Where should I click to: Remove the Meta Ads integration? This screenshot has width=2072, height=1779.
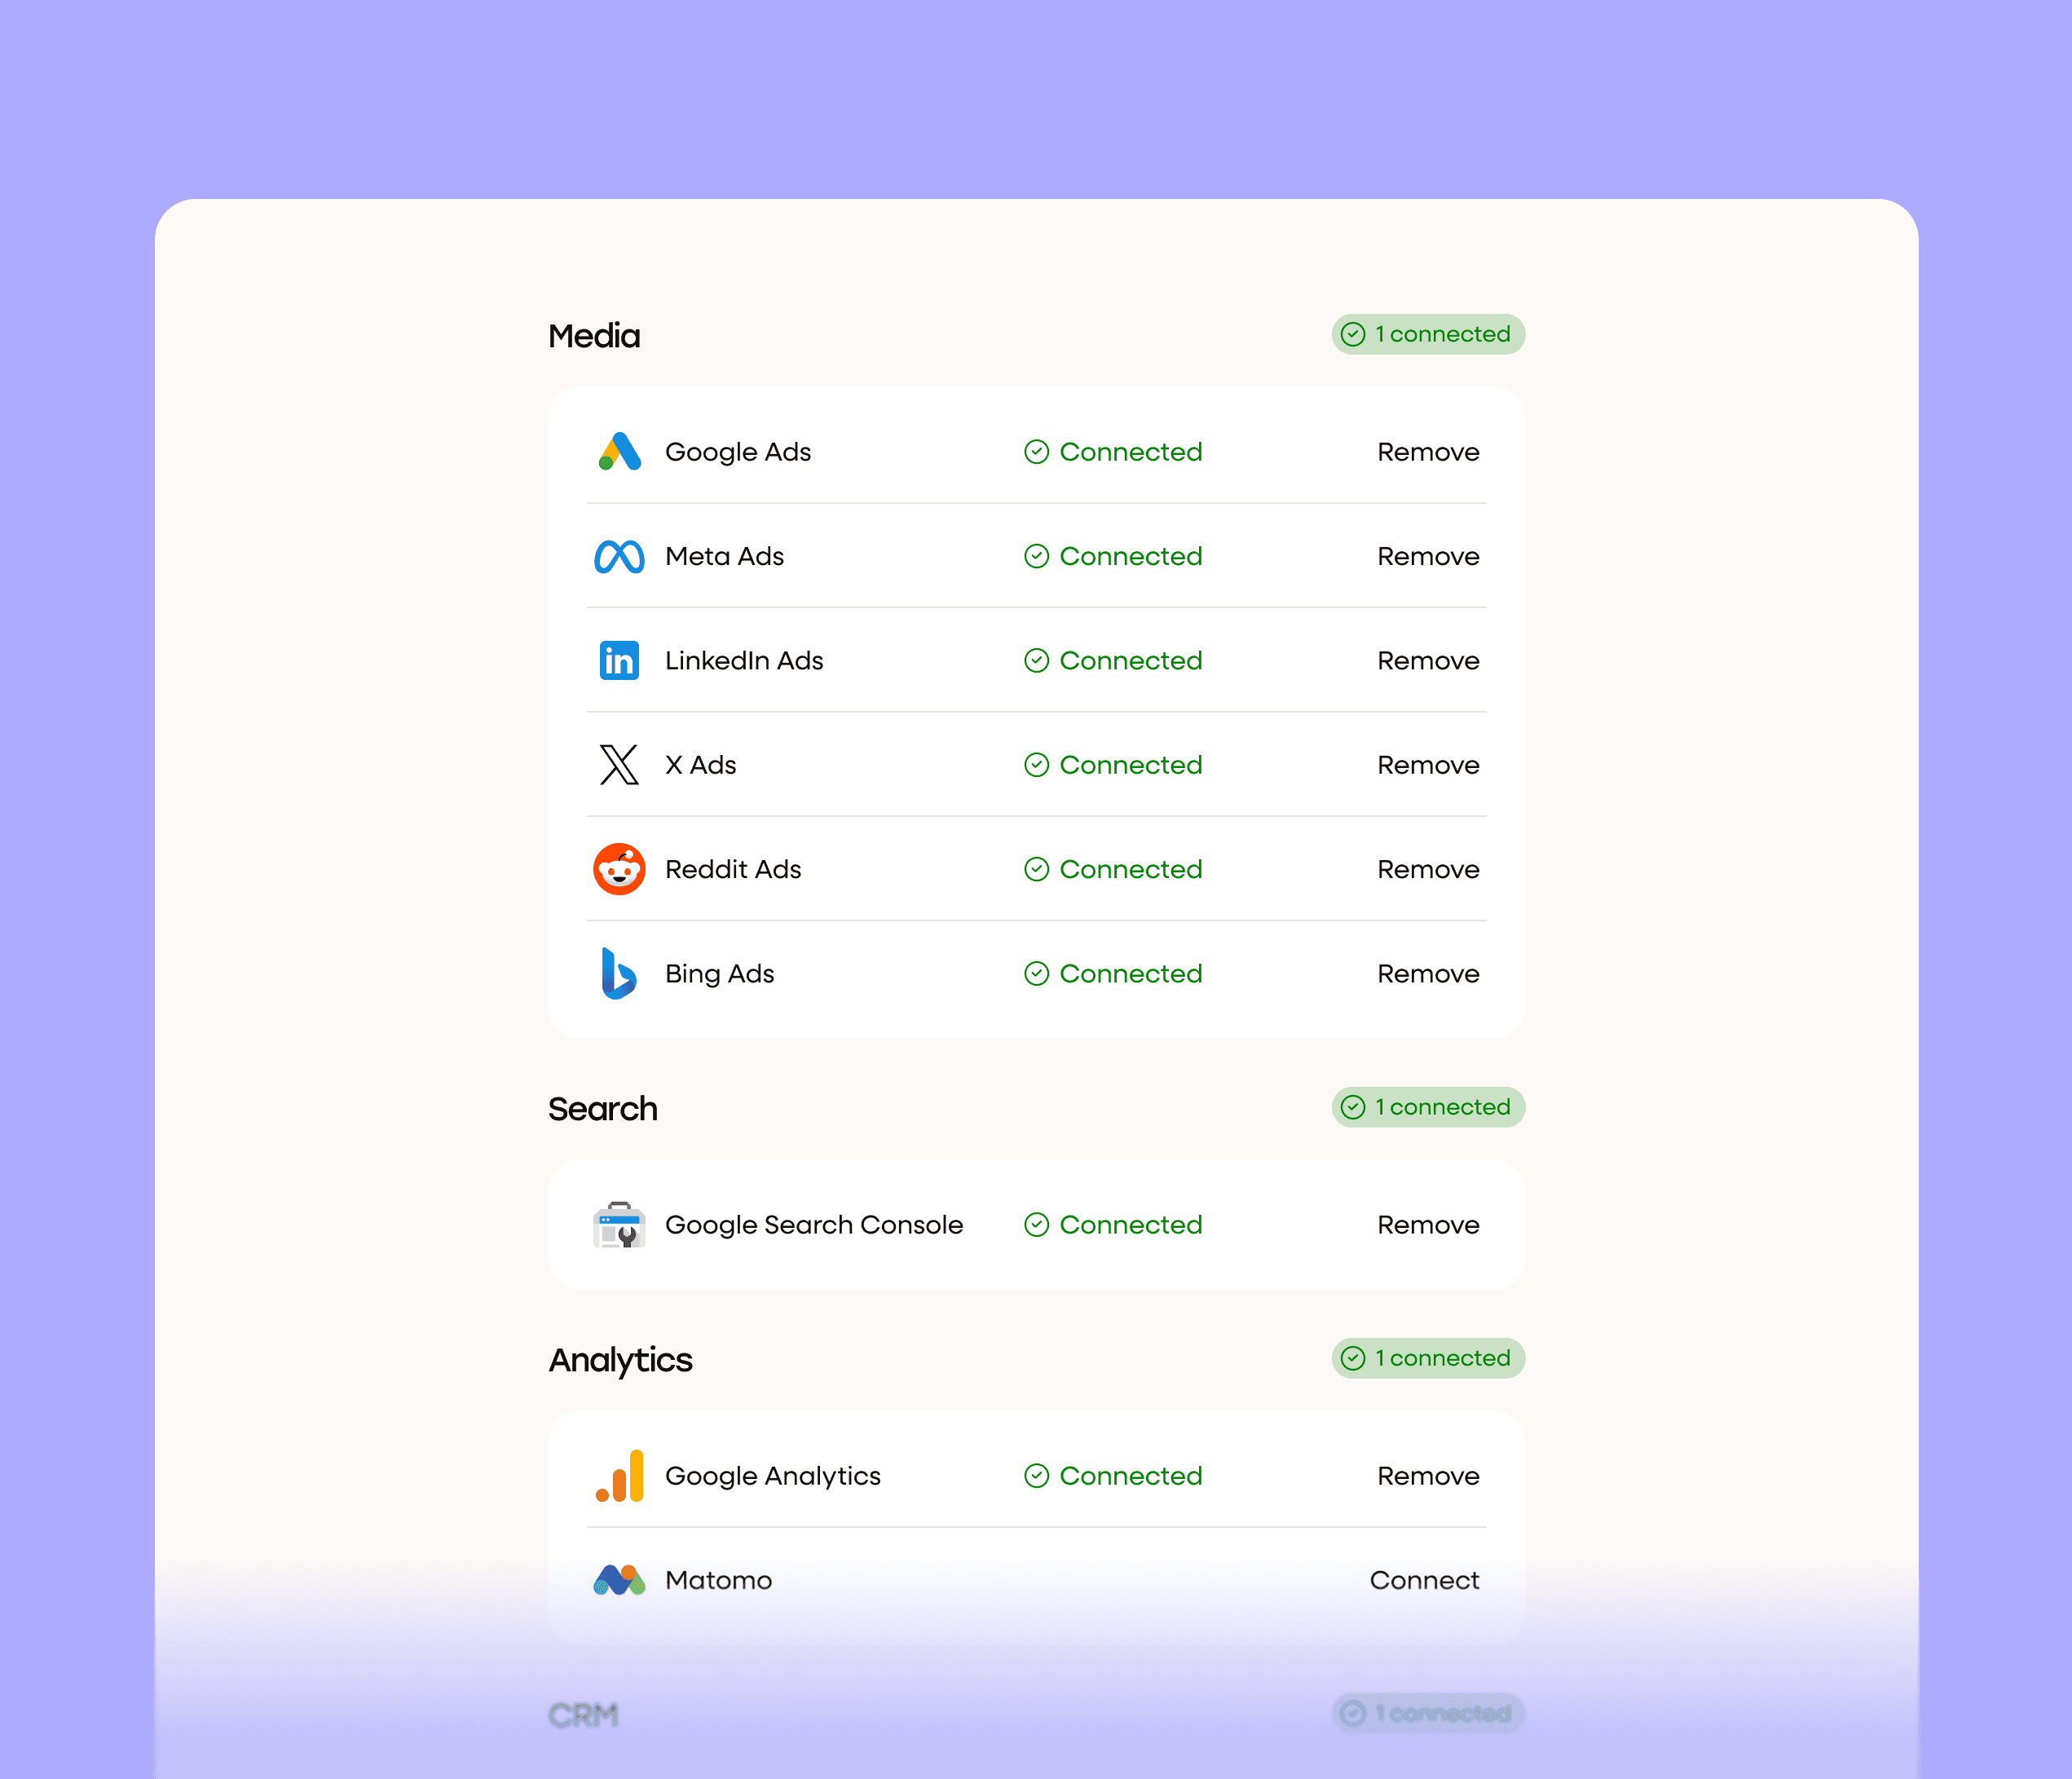tap(1428, 557)
